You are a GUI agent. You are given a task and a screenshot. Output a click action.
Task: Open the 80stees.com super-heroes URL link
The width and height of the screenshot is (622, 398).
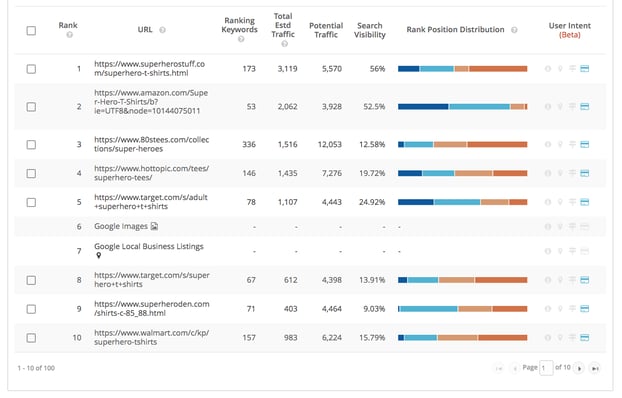tap(152, 144)
